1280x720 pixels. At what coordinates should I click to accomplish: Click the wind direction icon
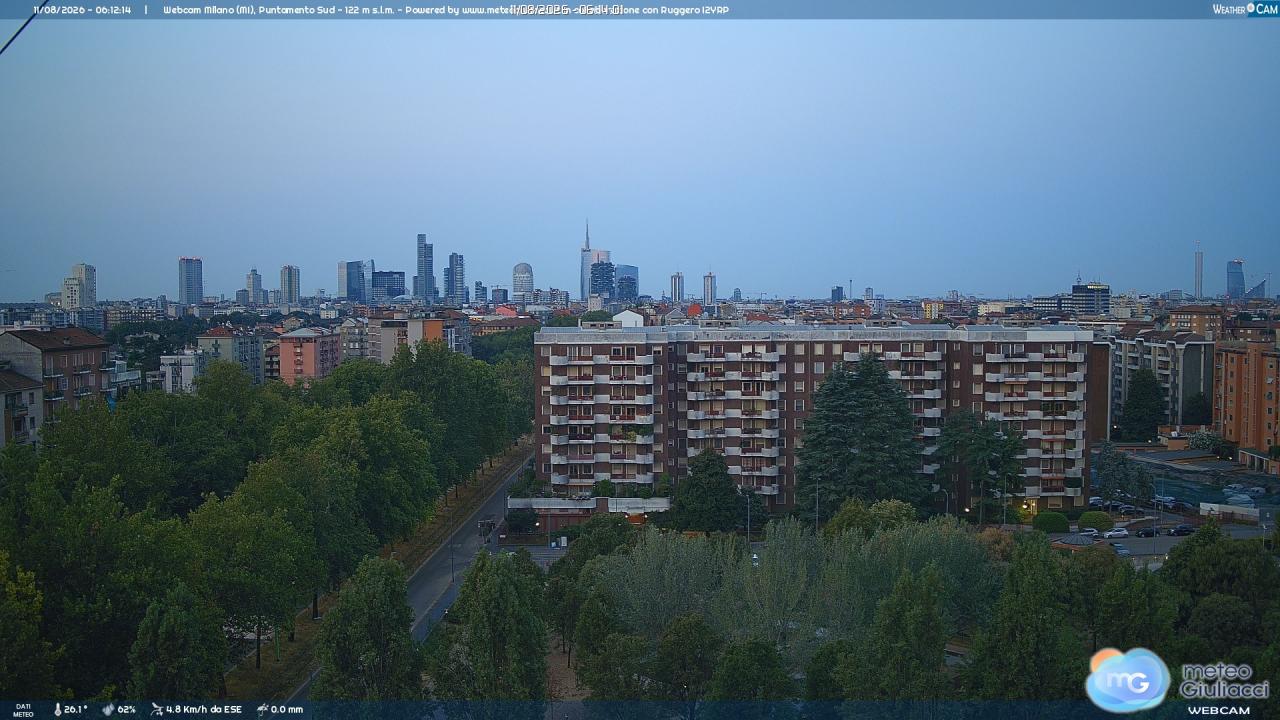pyautogui.click(x=157, y=709)
